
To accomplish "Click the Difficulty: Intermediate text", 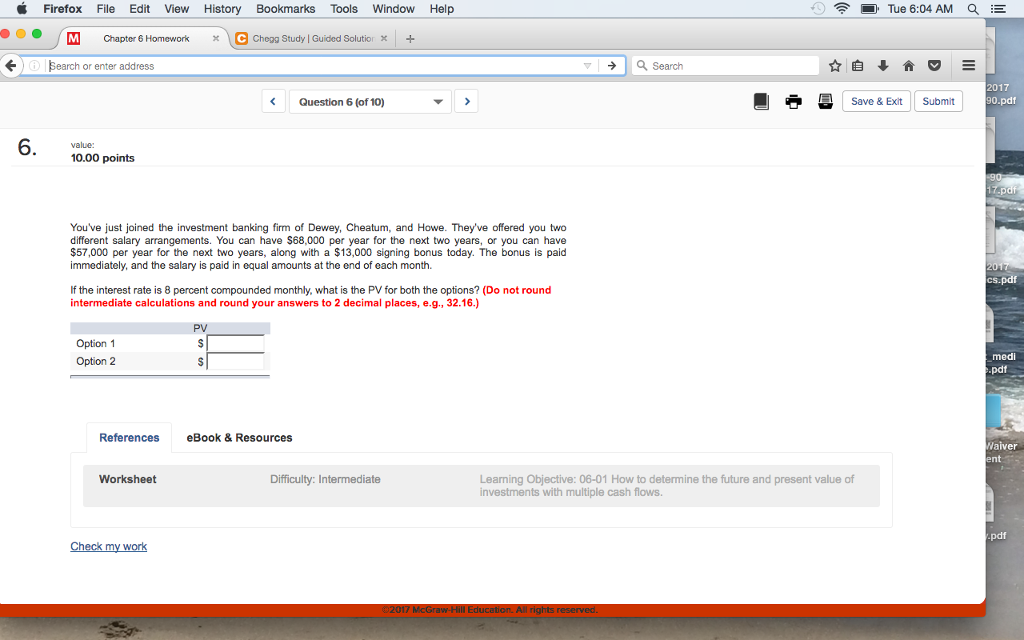I will [325, 479].
